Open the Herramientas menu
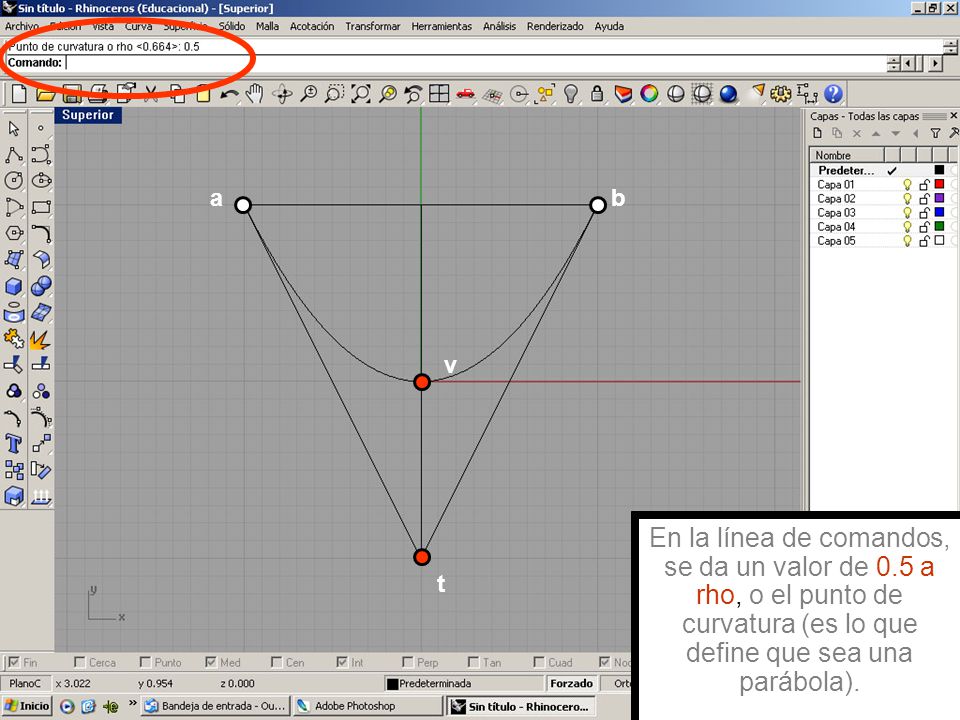Image resolution: width=960 pixels, height=720 pixels. 441,26
